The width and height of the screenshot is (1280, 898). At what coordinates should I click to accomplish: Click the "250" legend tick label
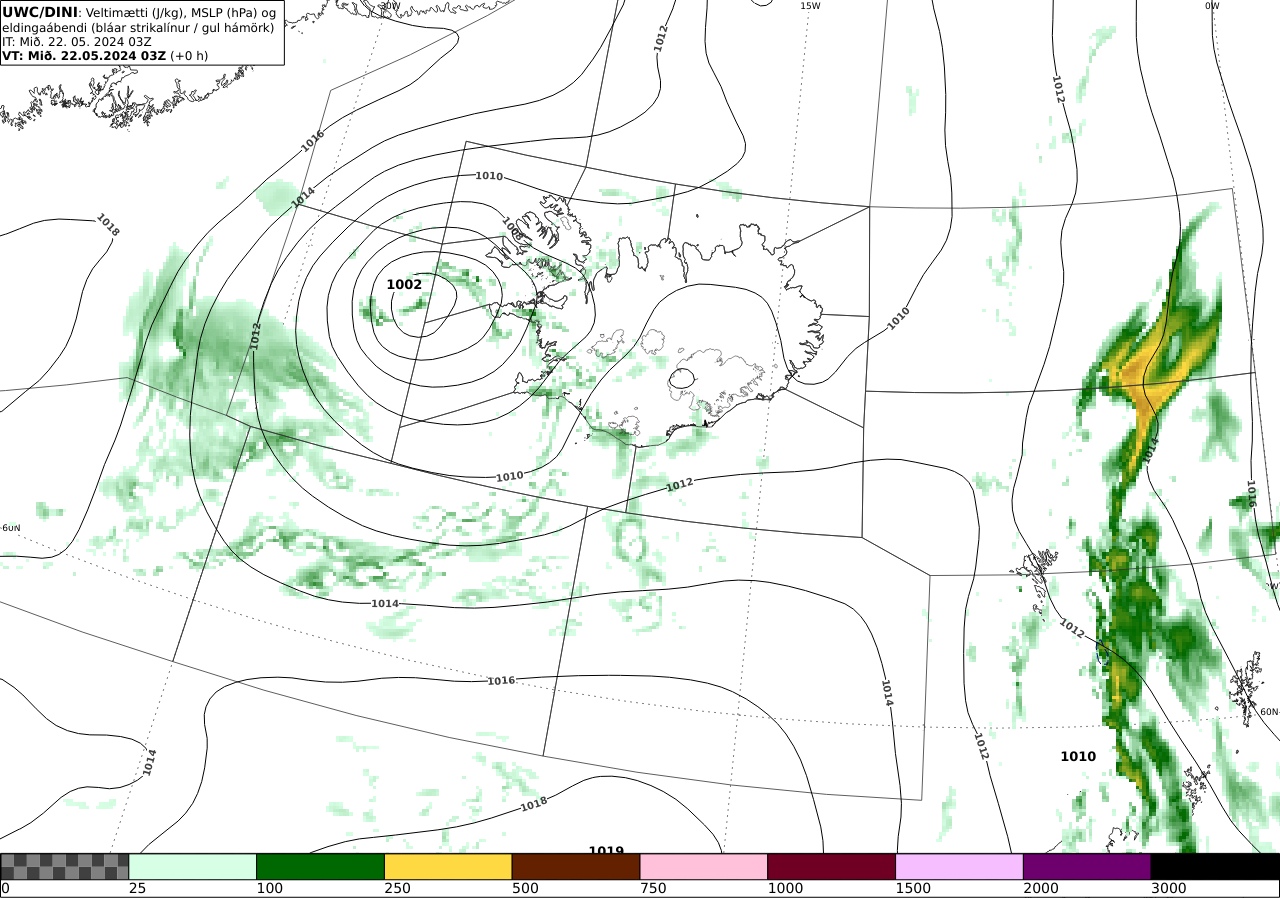click(398, 888)
